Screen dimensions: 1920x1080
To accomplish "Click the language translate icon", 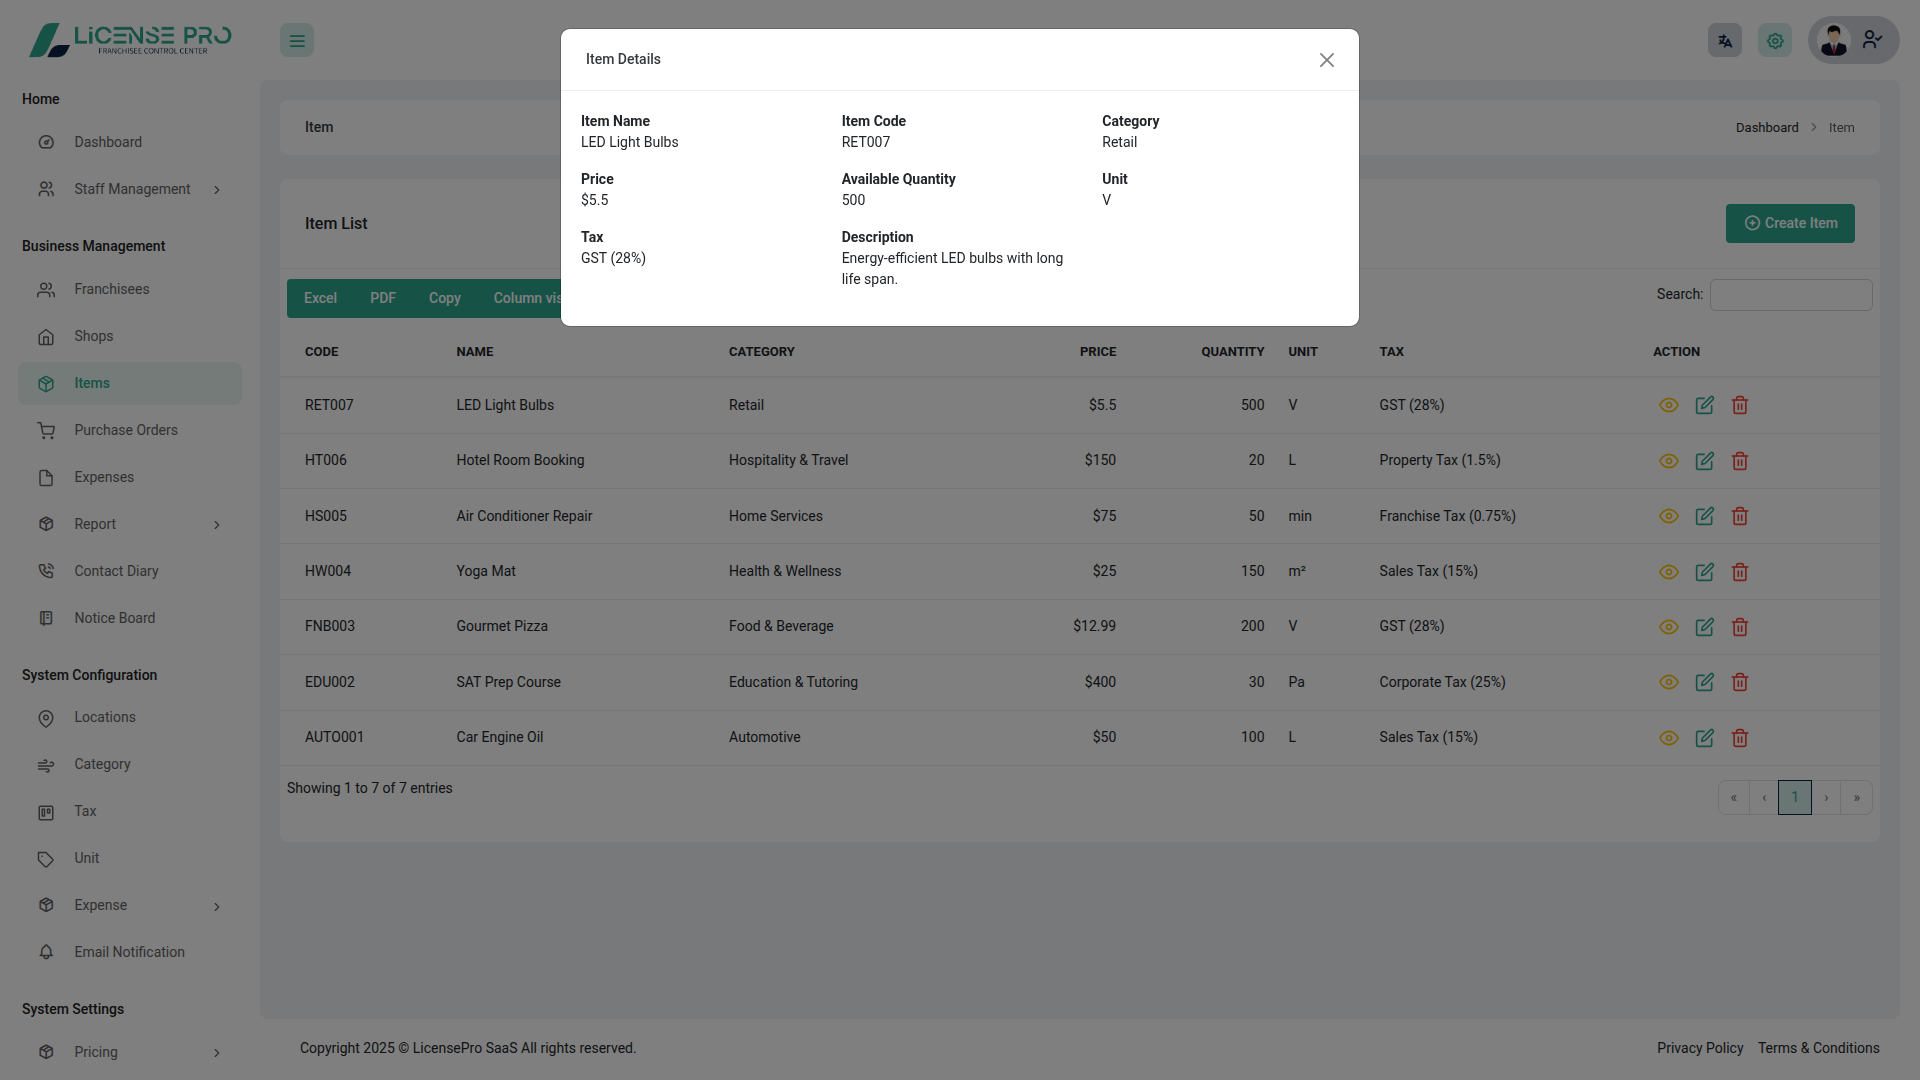I will coord(1724,41).
